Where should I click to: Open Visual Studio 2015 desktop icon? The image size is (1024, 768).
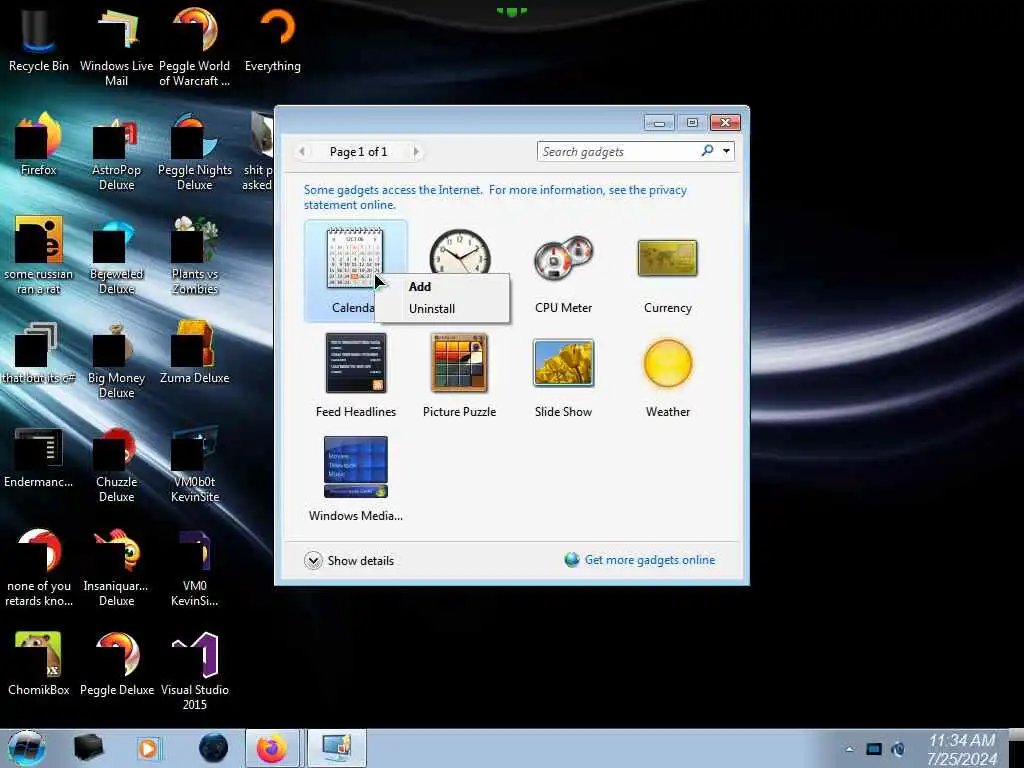(195, 671)
